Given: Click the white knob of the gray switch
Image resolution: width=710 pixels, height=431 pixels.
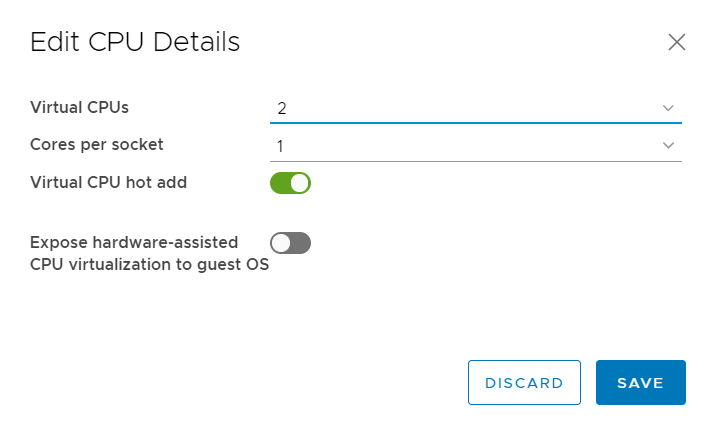Looking at the screenshot, I should pos(281,243).
